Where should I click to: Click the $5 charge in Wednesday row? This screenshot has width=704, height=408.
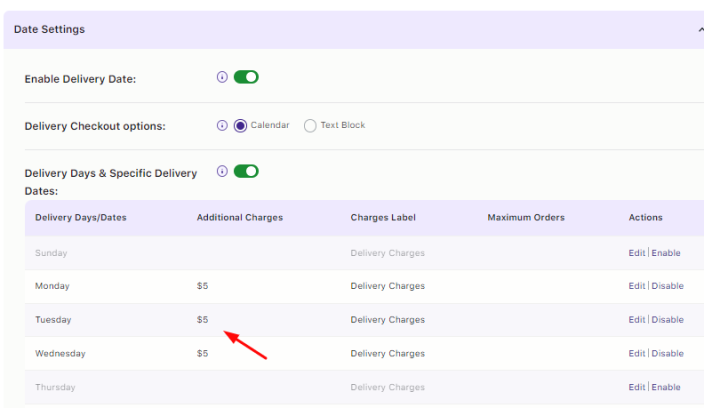(202, 353)
